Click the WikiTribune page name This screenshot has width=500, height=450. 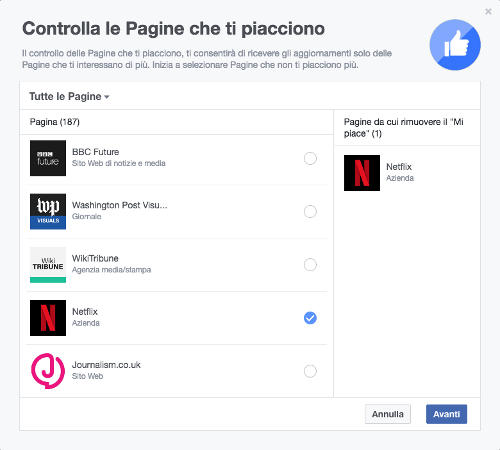[x=95, y=258]
